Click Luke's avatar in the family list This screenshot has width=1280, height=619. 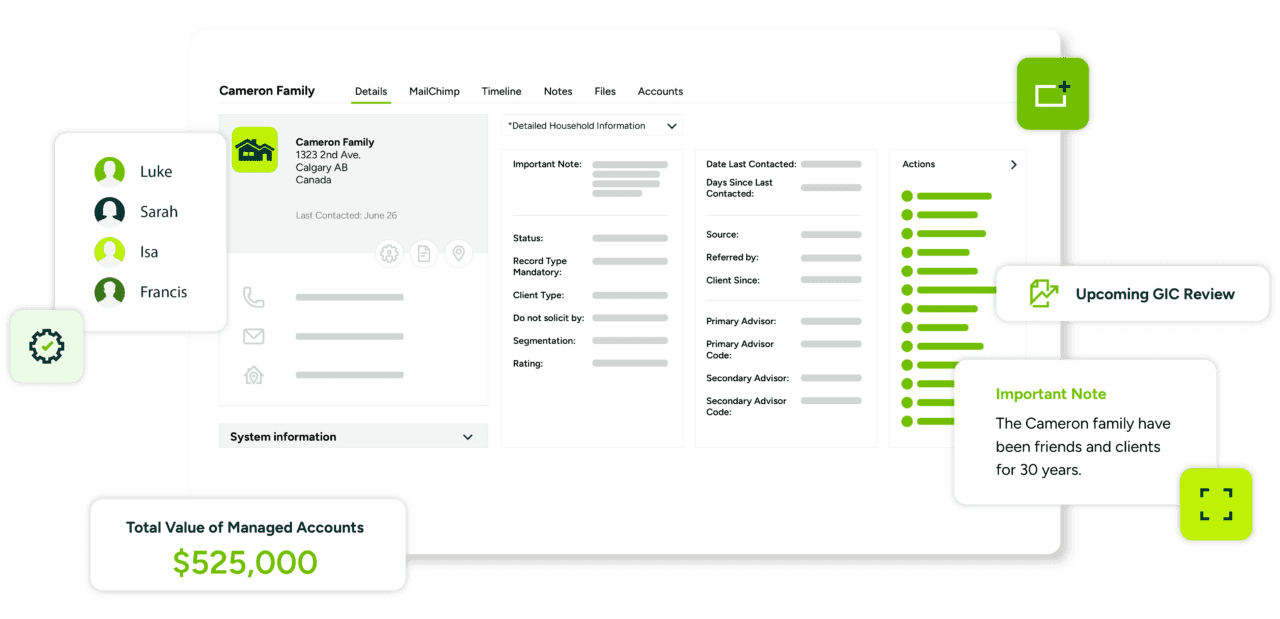(109, 171)
